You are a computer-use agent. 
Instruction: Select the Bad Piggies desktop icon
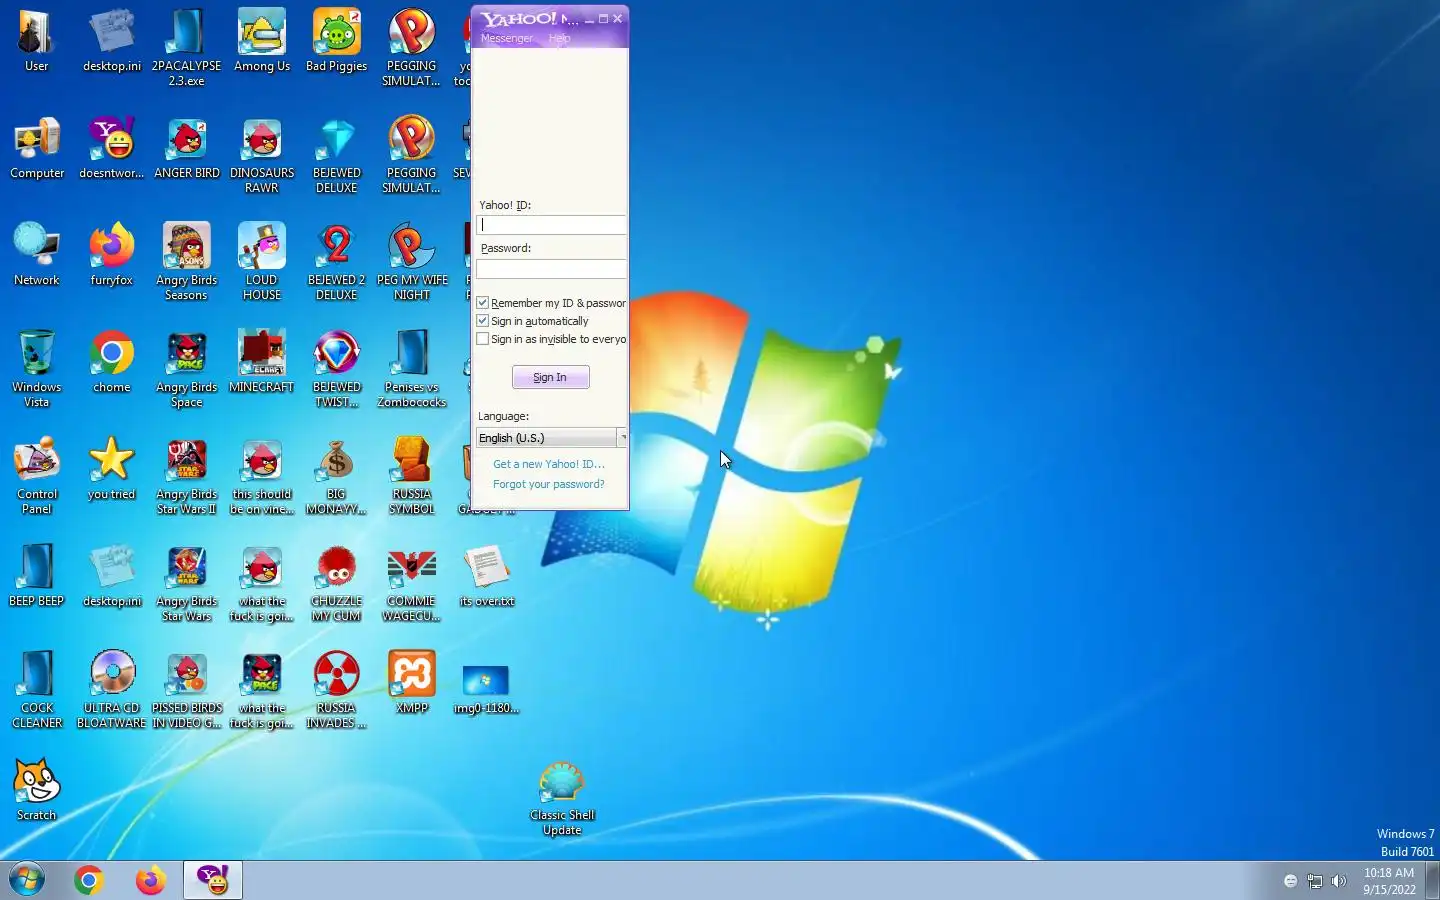(x=337, y=41)
